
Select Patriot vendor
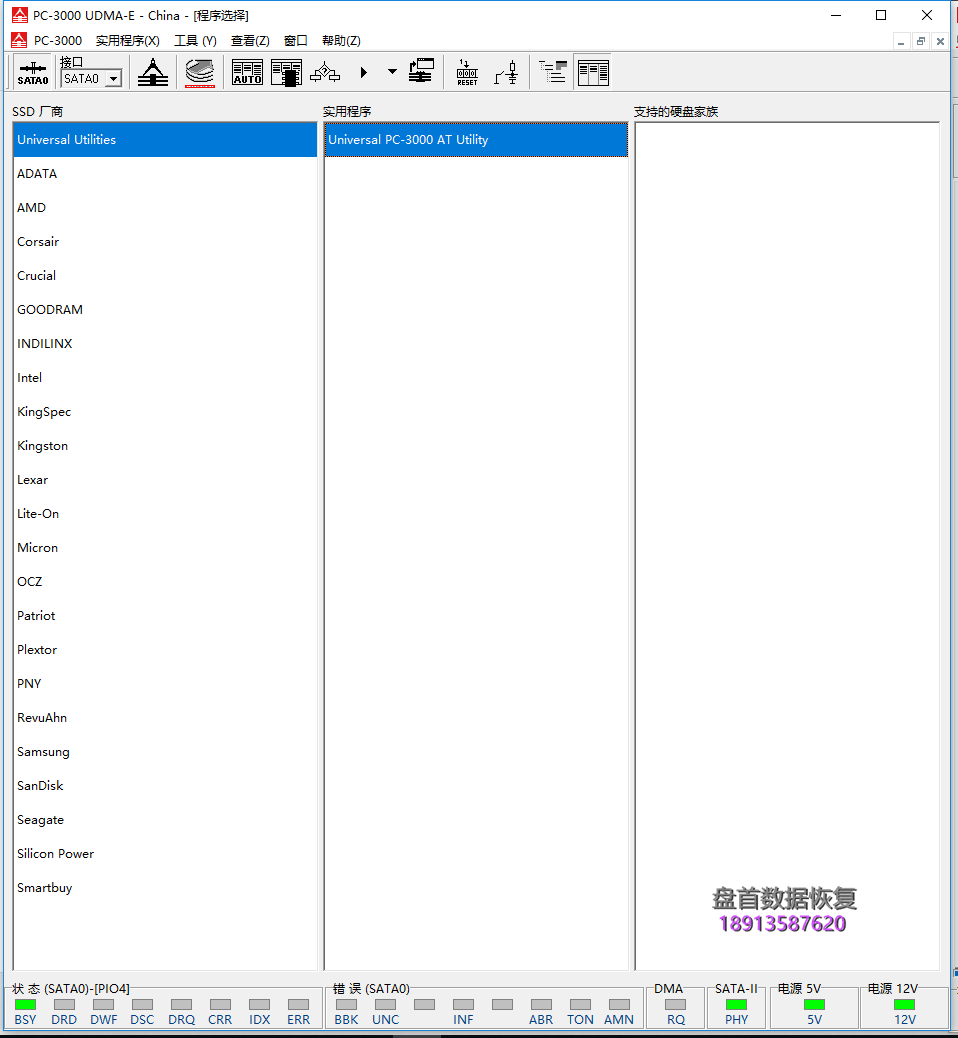point(165,616)
